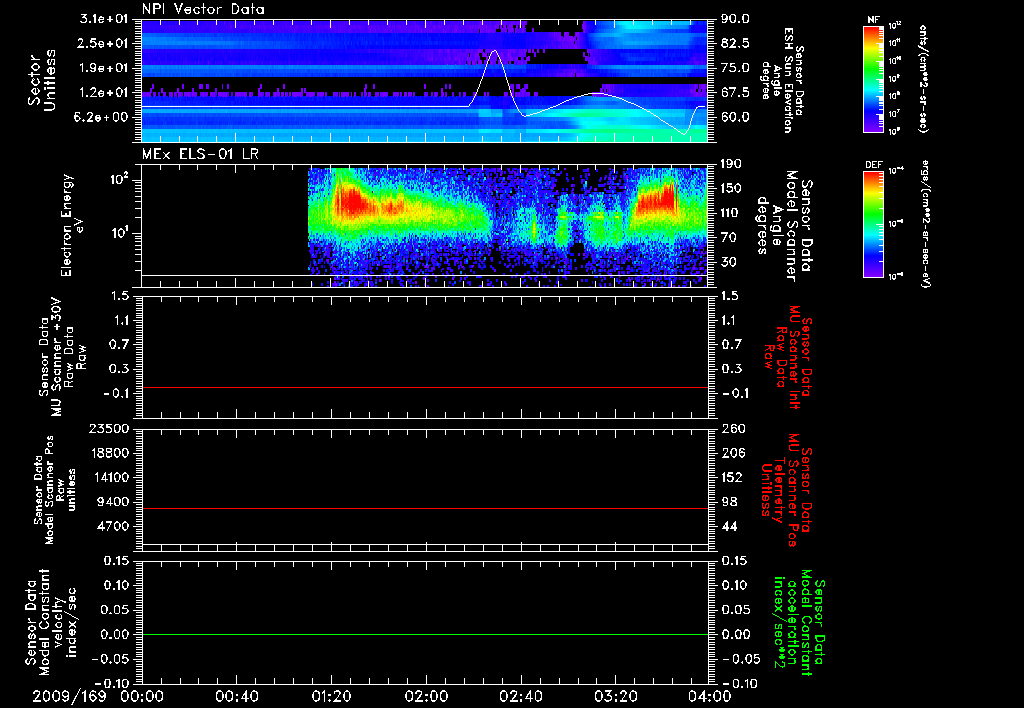The width and height of the screenshot is (1024, 708).
Task: Click the 110 scanner angle tick
Action: pyautogui.click(x=731, y=213)
